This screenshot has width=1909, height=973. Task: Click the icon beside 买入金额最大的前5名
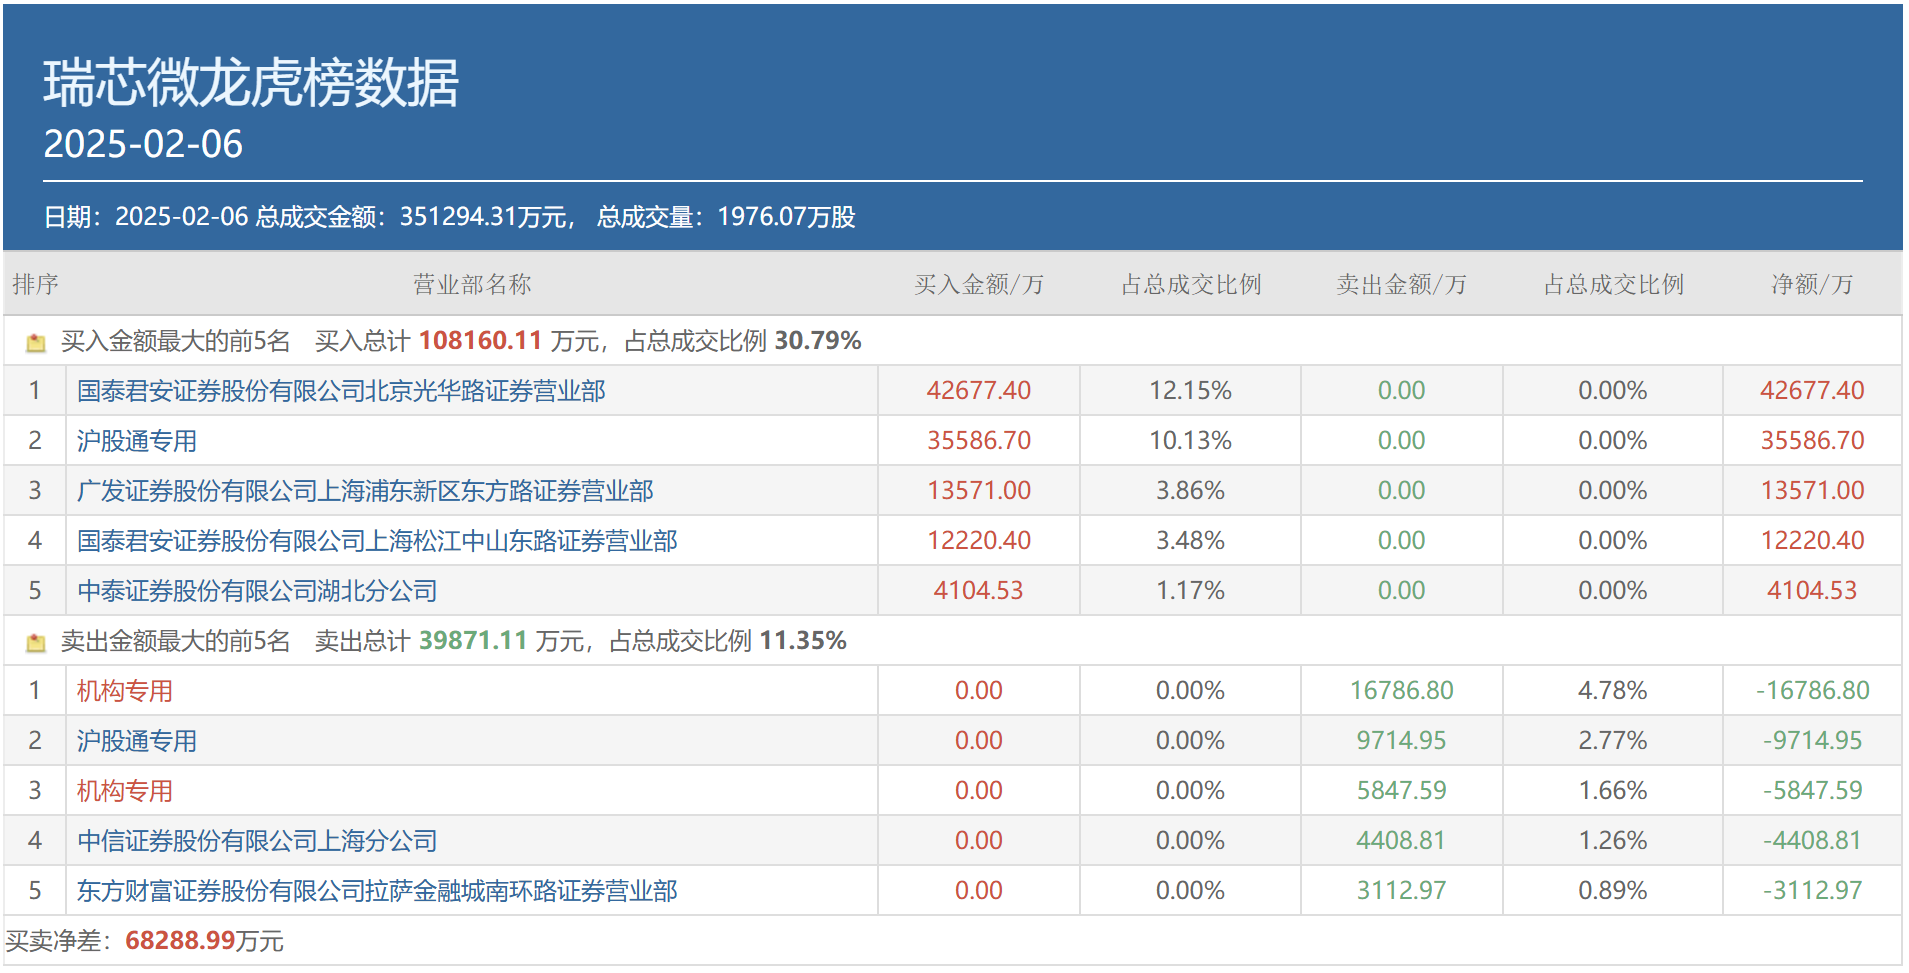36,342
